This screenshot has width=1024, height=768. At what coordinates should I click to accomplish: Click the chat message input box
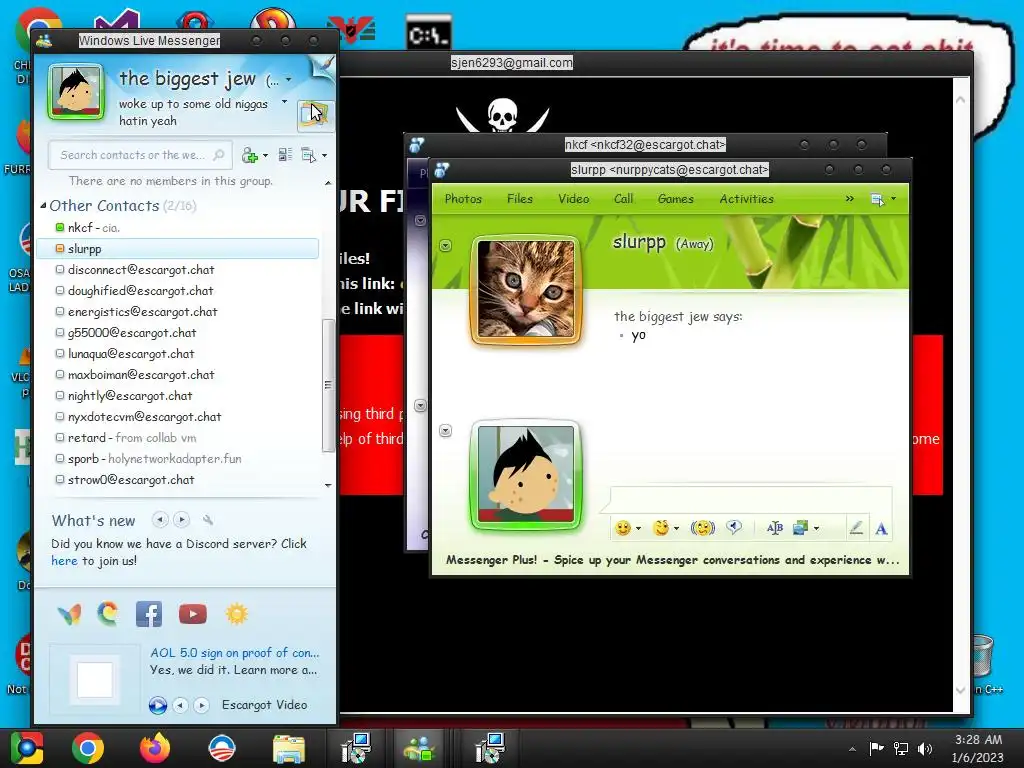(751, 500)
